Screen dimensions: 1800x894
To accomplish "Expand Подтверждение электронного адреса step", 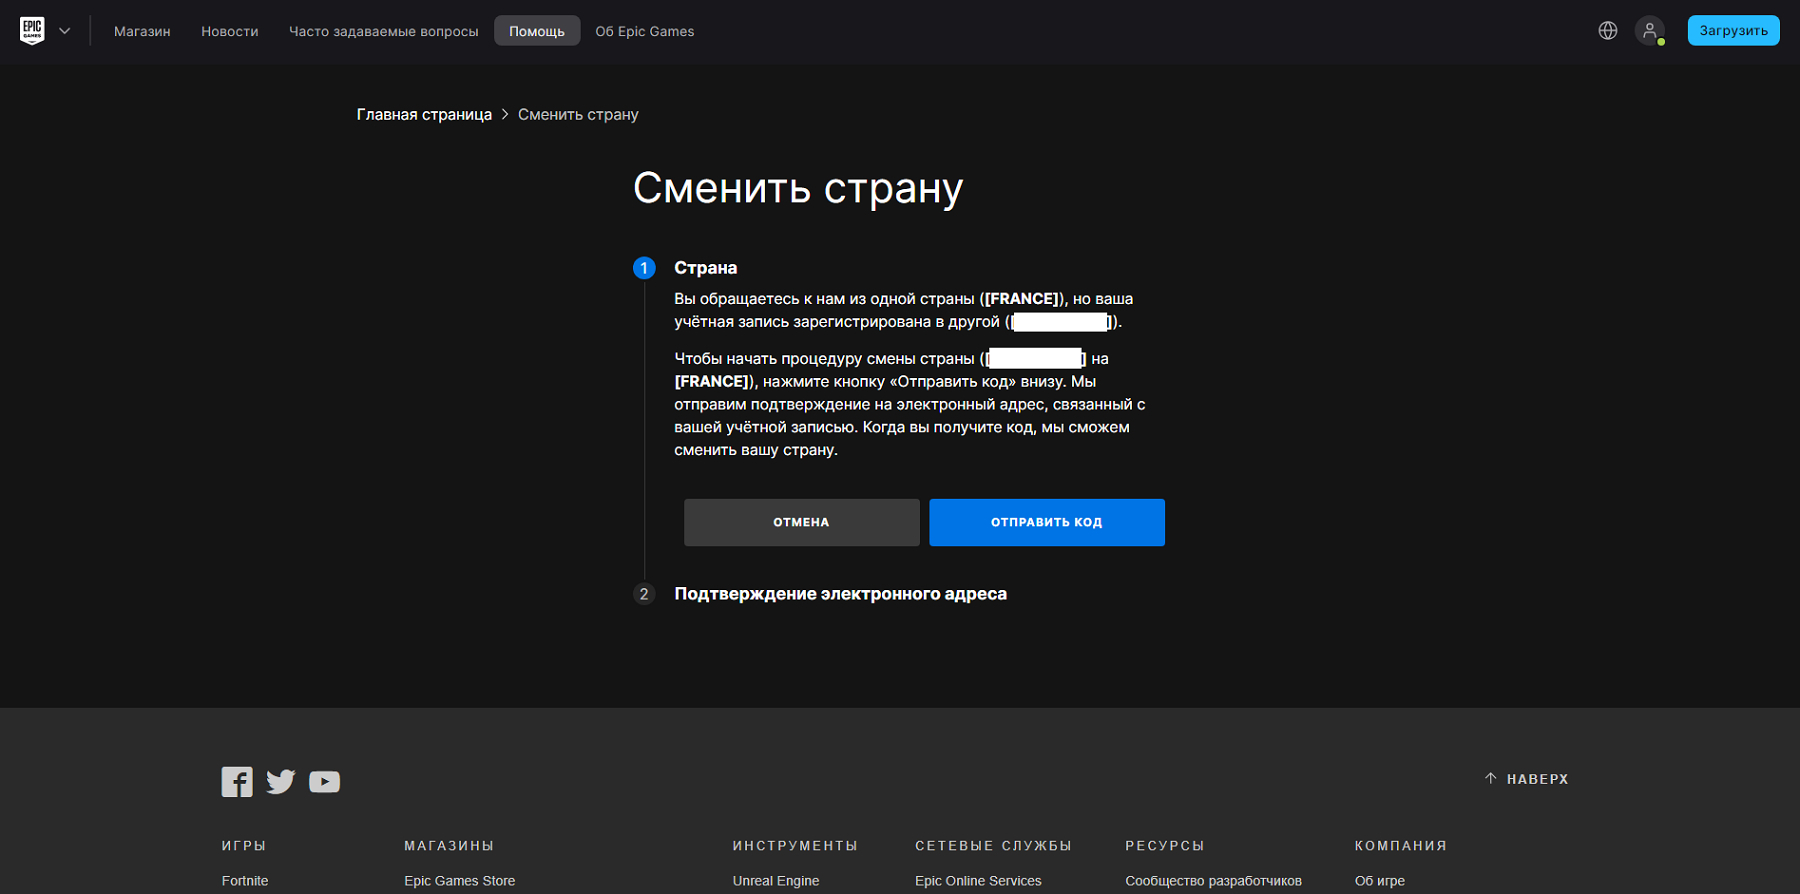I will 841,594.
